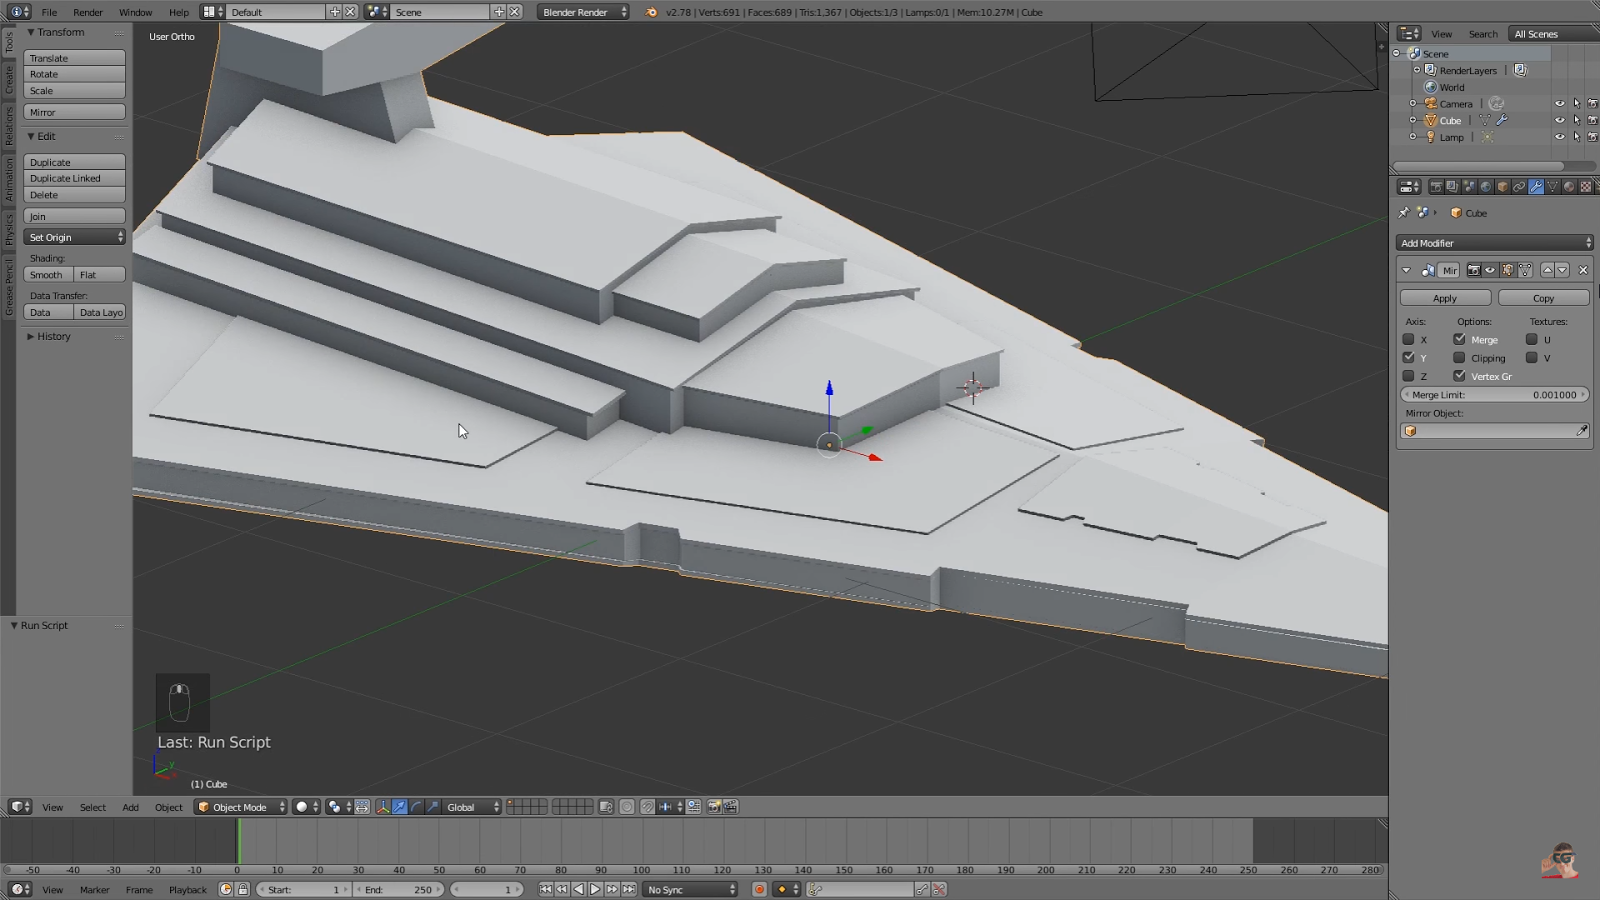The image size is (1600, 900).
Task: Open the world properties tab
Action: click(x=1486, y=187)
